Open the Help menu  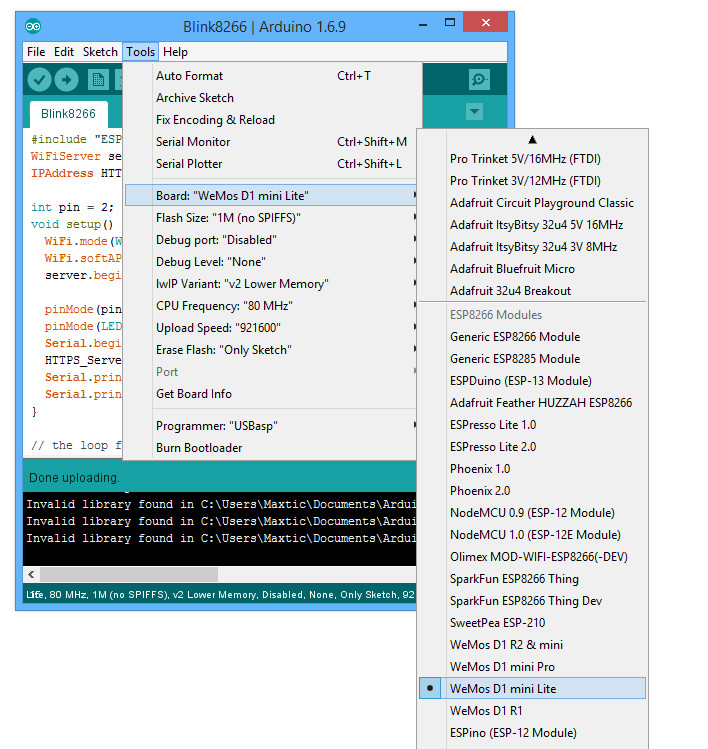(175, 52)
